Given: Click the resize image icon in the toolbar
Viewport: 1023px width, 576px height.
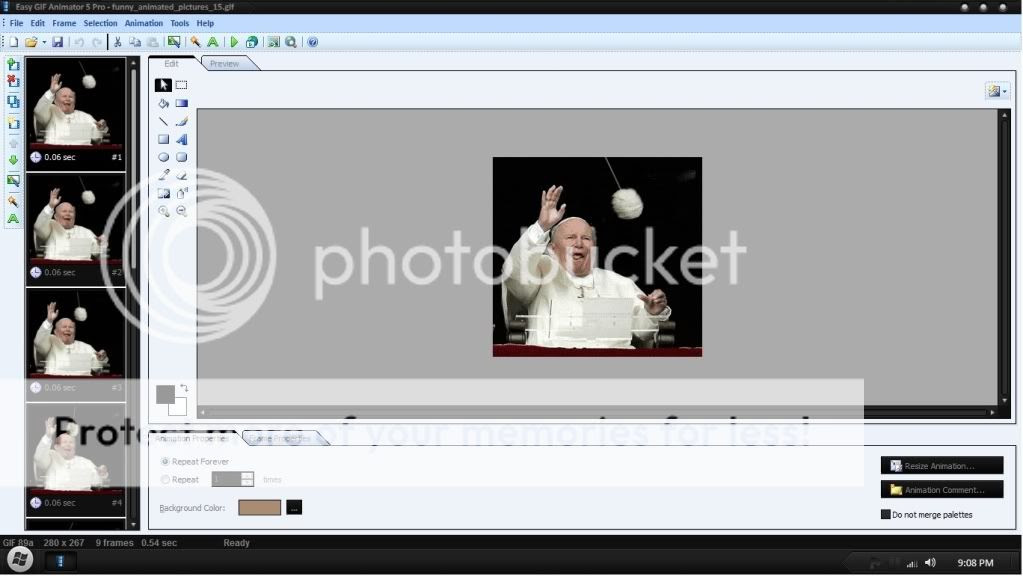Looking at the screenshot, I should tap(273, 42).
